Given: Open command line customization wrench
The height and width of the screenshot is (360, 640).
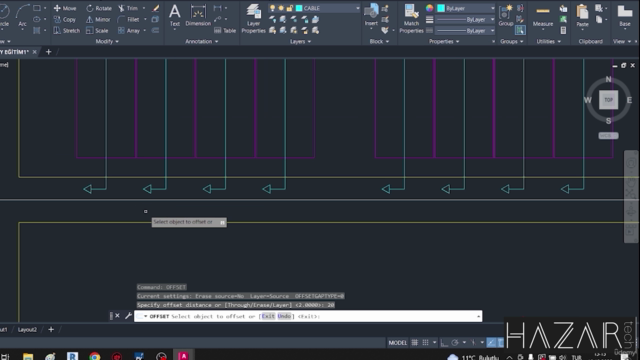Looking at the screenshot, I should 128,316.
